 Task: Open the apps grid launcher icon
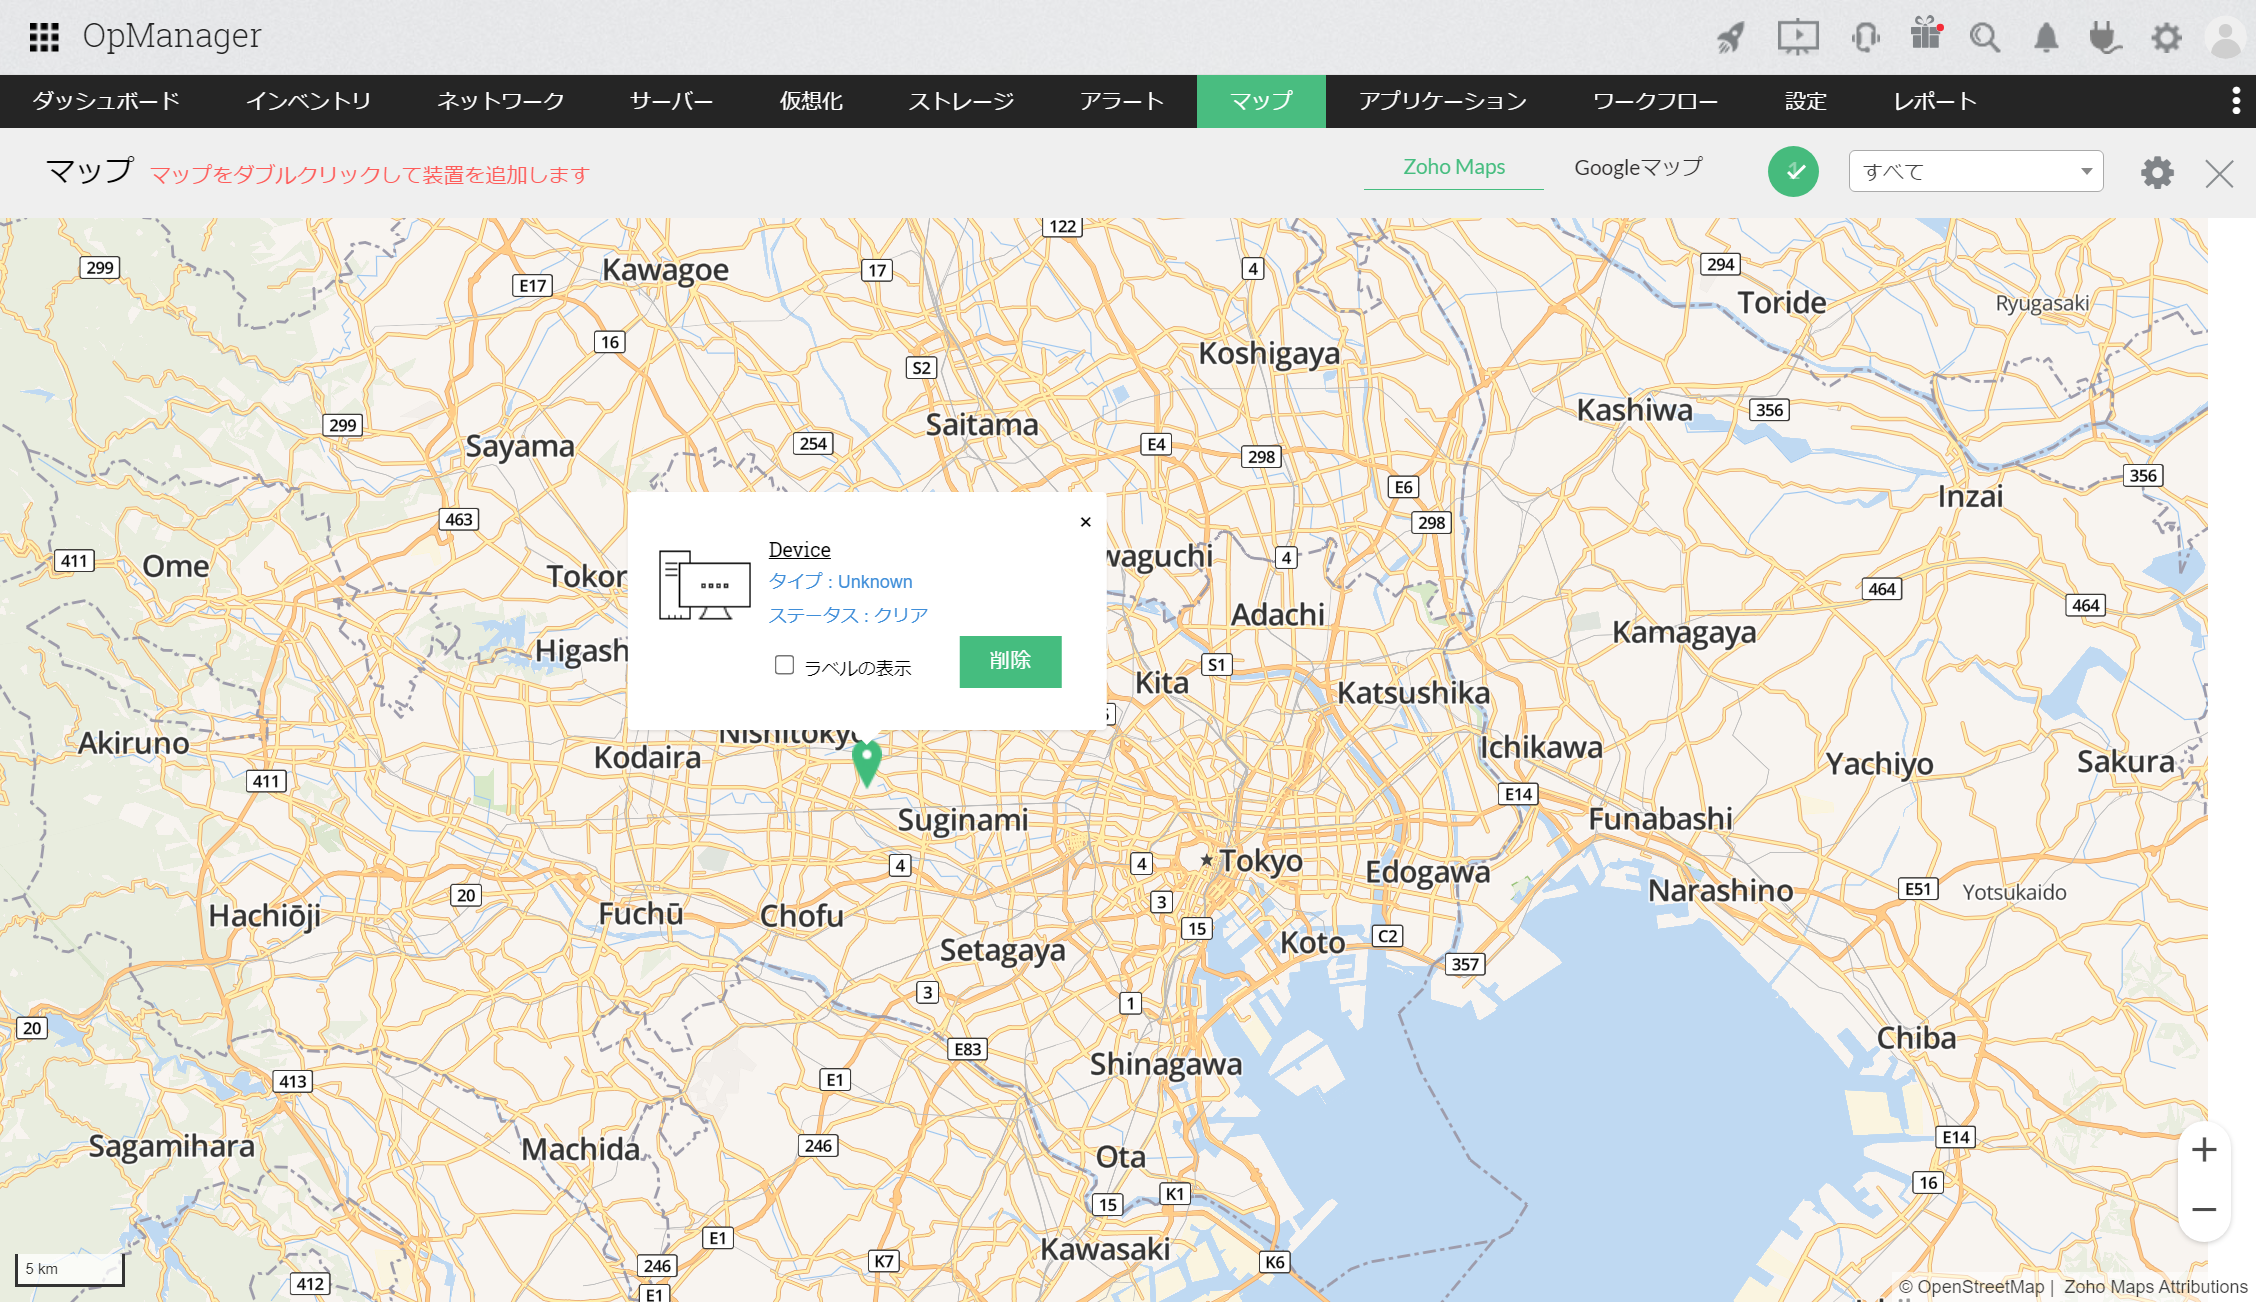point(44,37)
